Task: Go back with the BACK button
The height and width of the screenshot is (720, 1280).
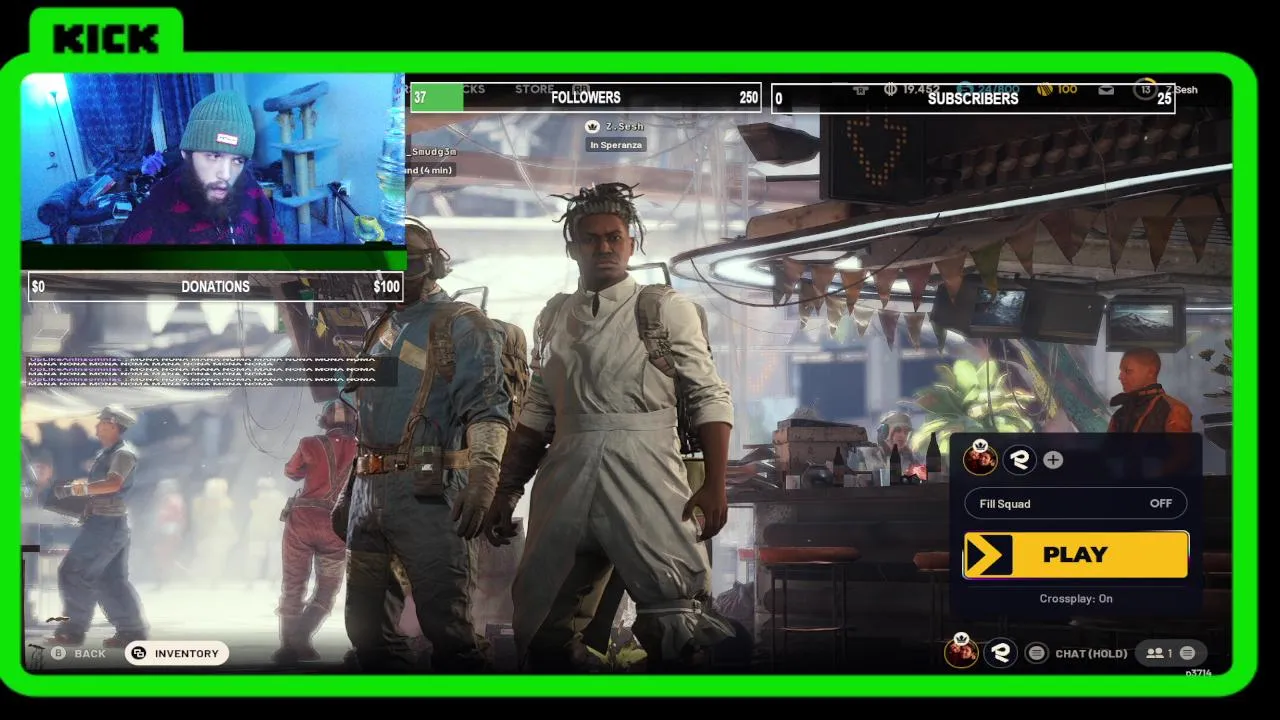Action: [78, 653]
